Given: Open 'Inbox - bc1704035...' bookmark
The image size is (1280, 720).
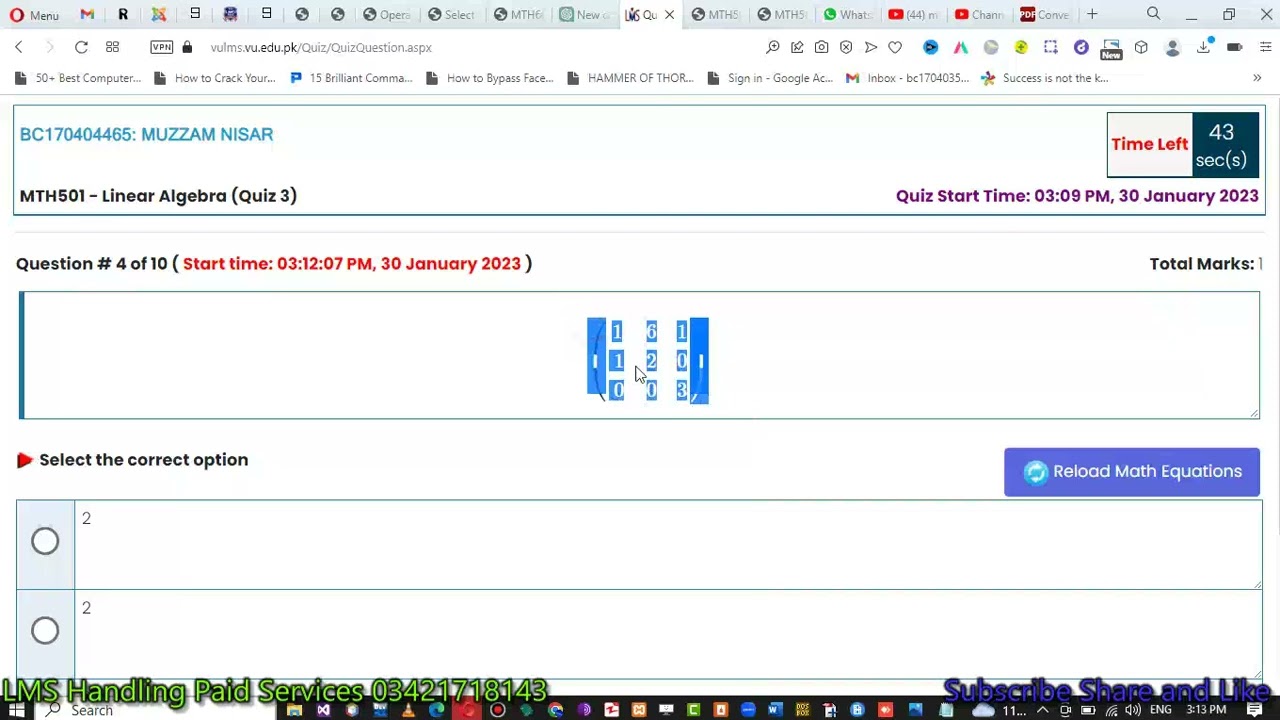Looking at the screenshot, I should click(908, 78).
